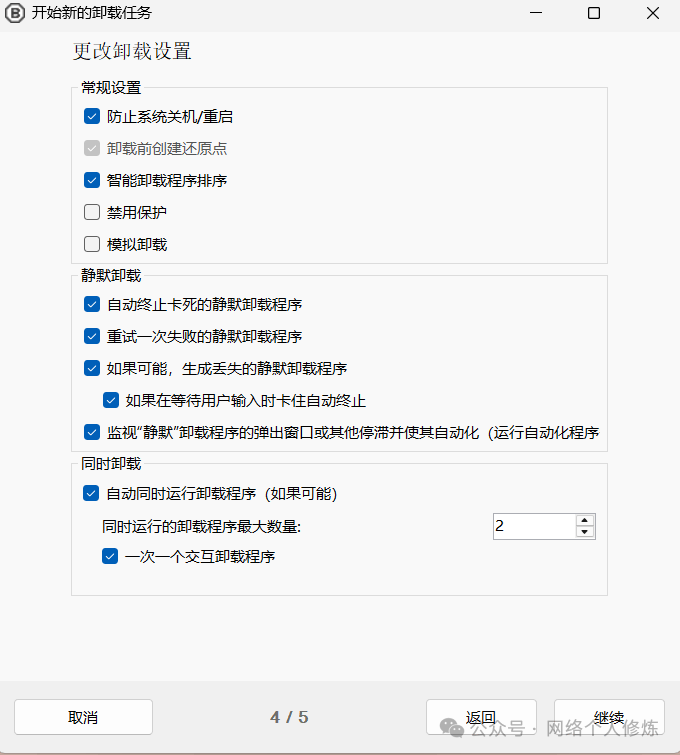Decrease max concurrent uninstallers with down arrow
Screen dimensions: 680x755
585,532
